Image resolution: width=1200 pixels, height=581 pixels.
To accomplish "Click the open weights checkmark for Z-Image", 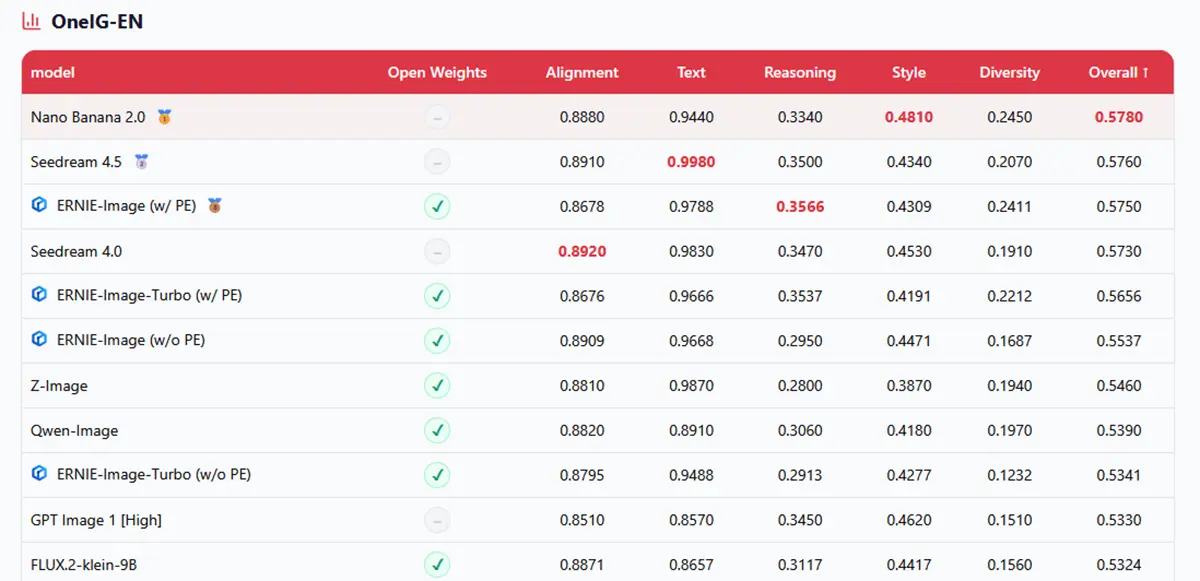I will point(437,385).
